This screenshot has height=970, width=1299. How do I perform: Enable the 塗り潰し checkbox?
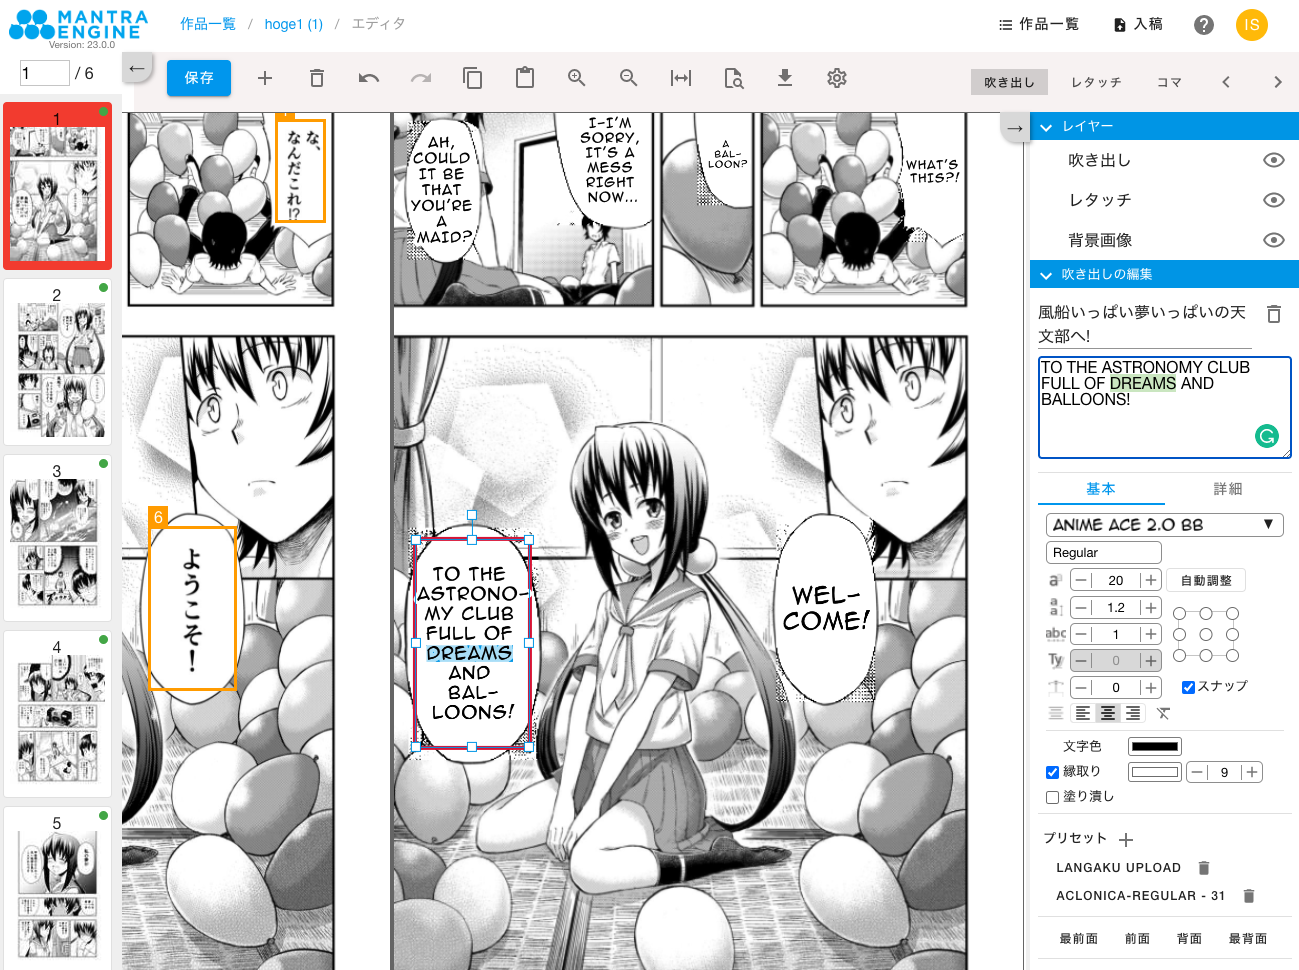coord(1052,797)
